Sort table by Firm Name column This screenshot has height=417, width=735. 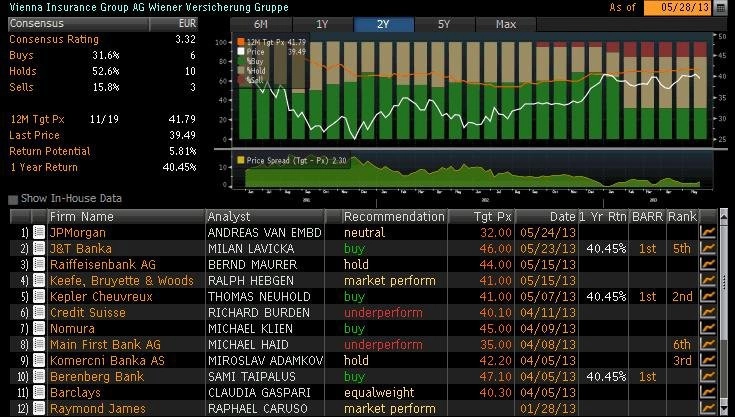click(x=126, y=216)
